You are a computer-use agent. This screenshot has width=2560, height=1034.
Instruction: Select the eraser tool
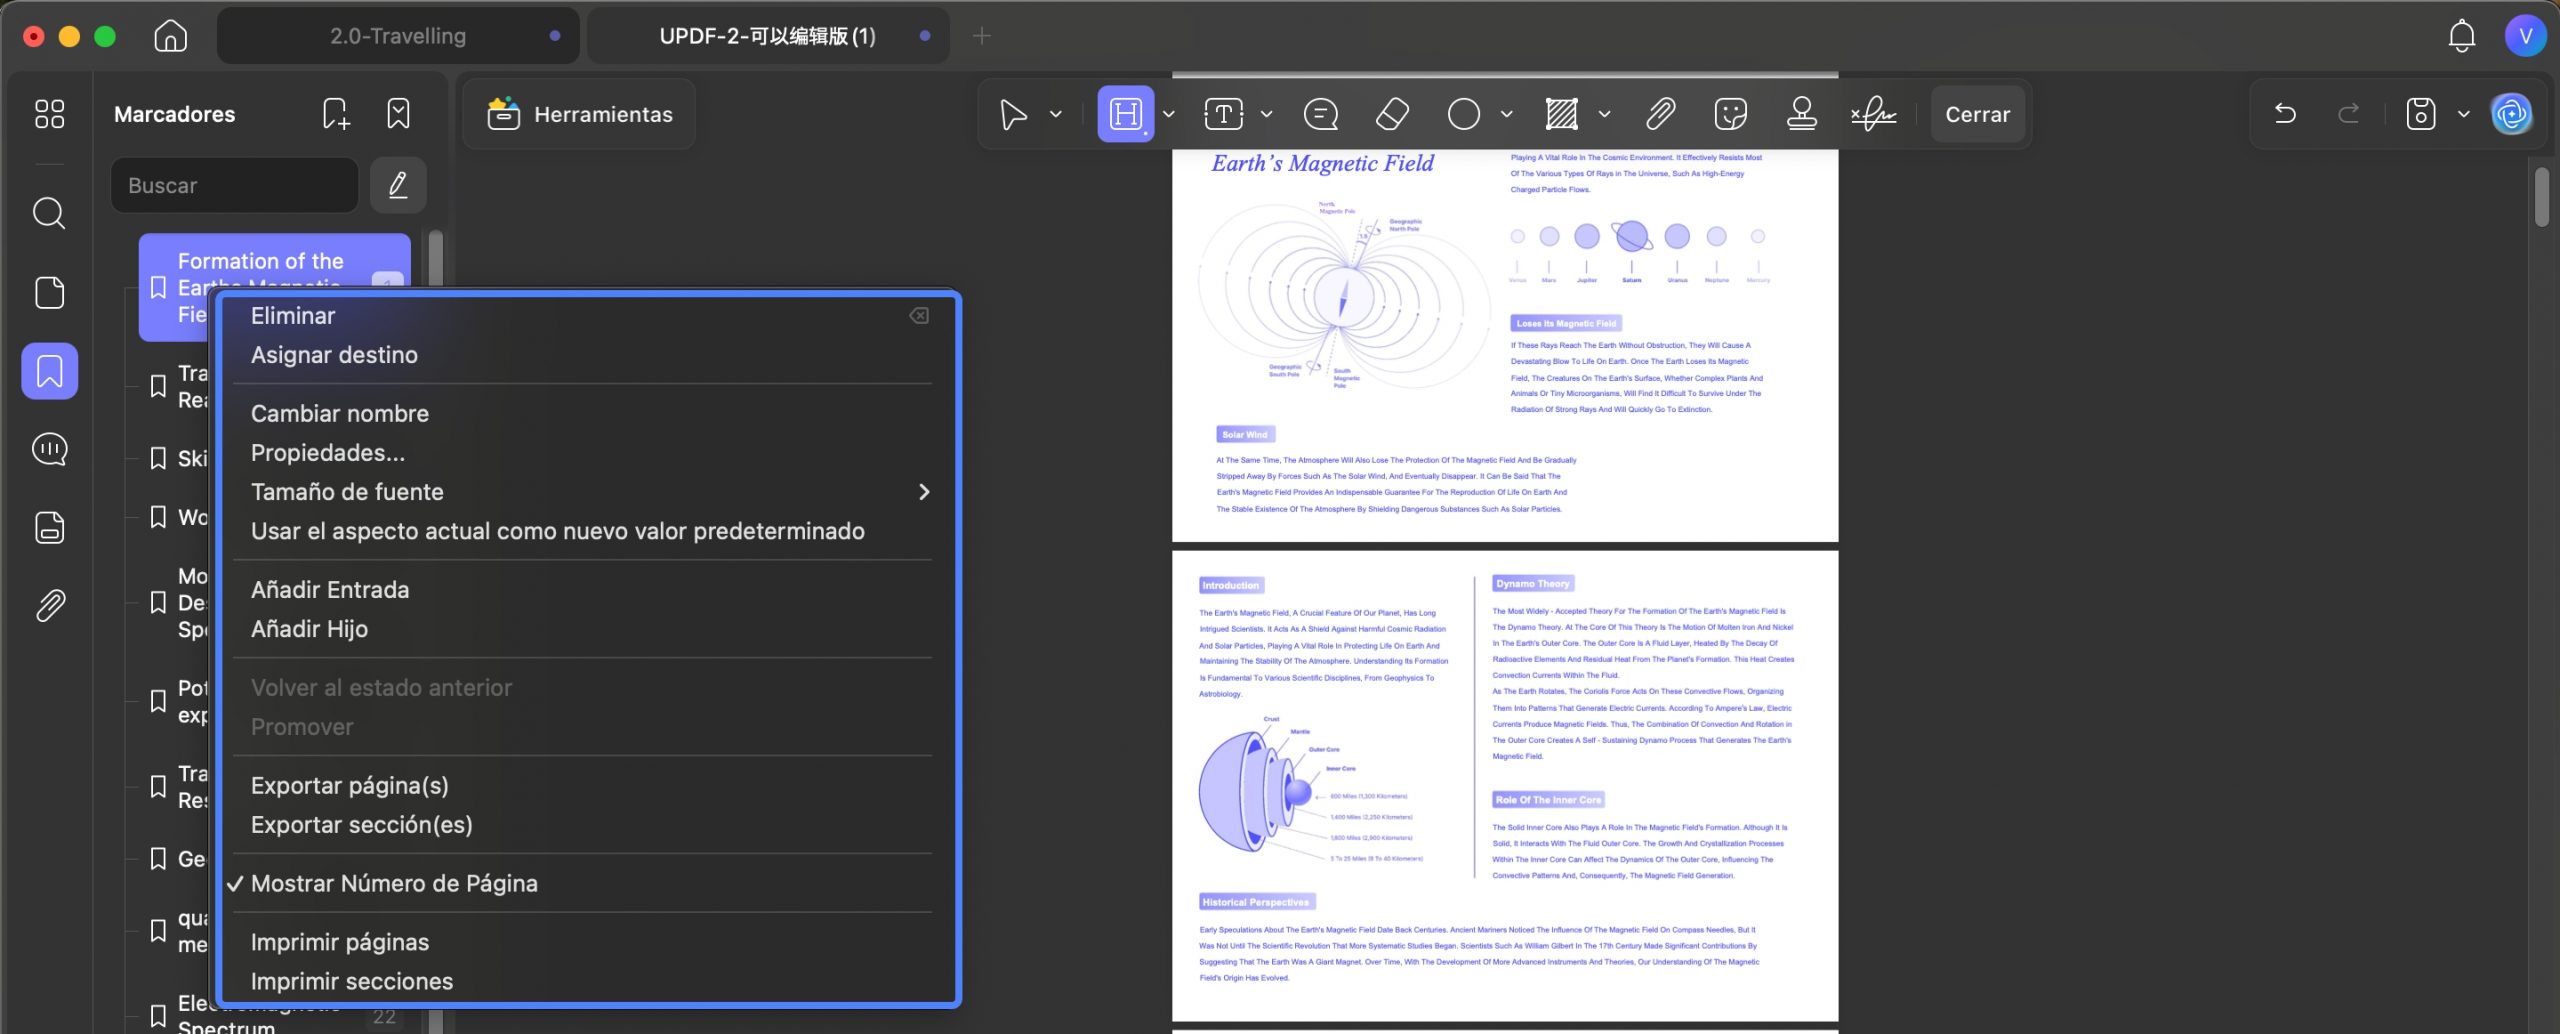tap(1392, 114)
